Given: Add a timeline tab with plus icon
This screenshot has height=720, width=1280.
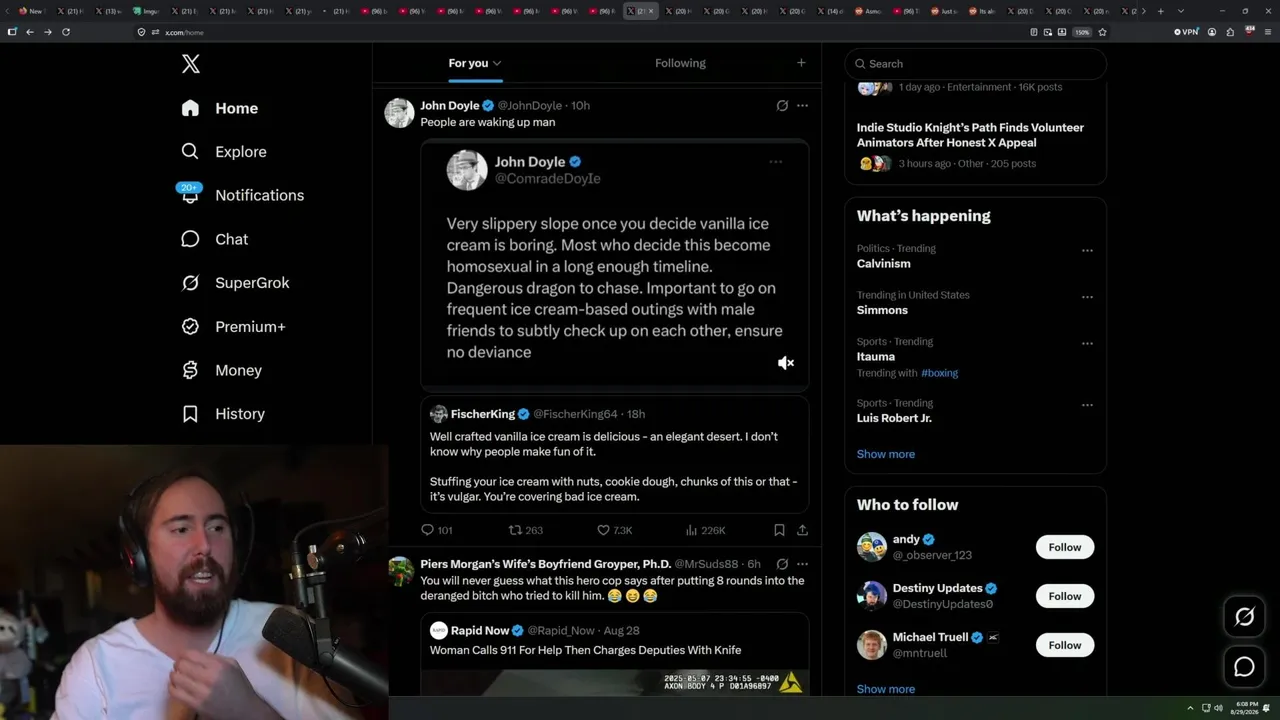Looking at the screenshot, I should (x=801, y=63).
